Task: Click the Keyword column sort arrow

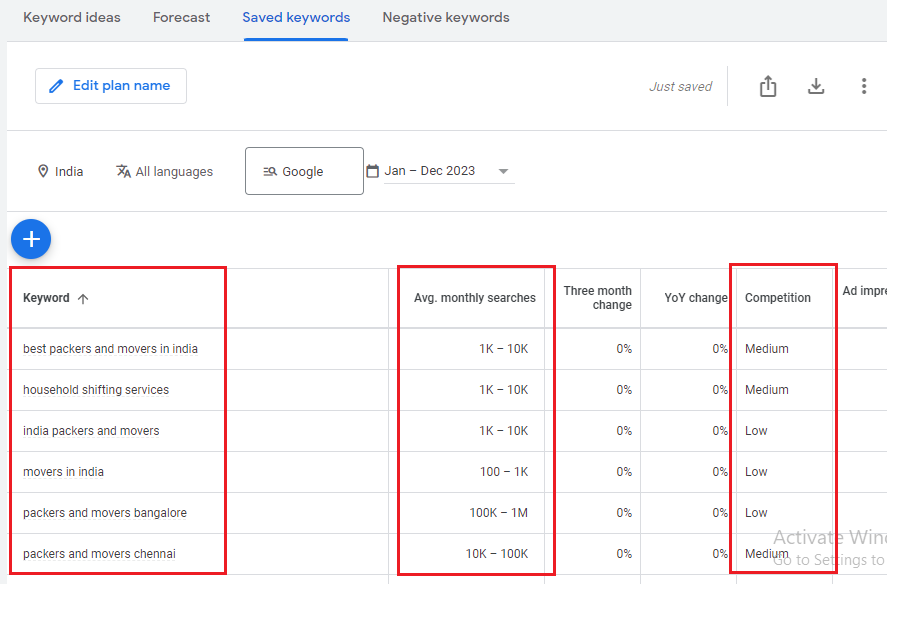Action: 83,298
